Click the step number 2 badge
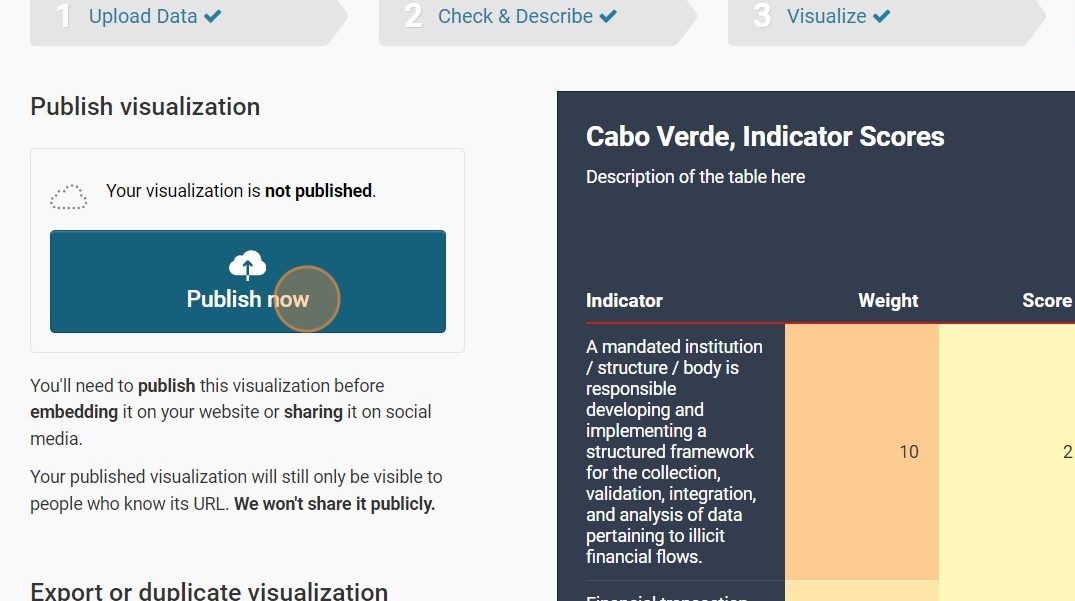Screen dimensions: 1075x601 click(413, 16)
